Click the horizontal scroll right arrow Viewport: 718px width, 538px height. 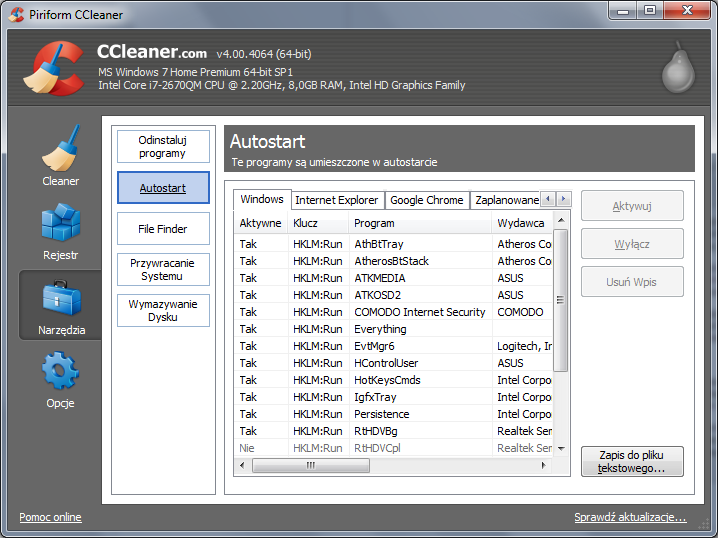point(544,466)
